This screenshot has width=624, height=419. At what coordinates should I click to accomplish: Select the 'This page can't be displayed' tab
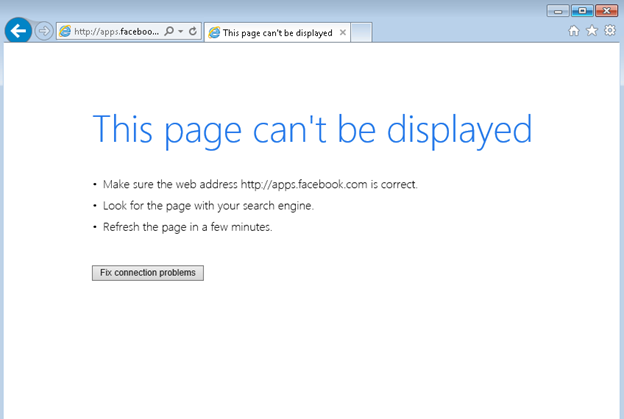(x=277, y=33)
